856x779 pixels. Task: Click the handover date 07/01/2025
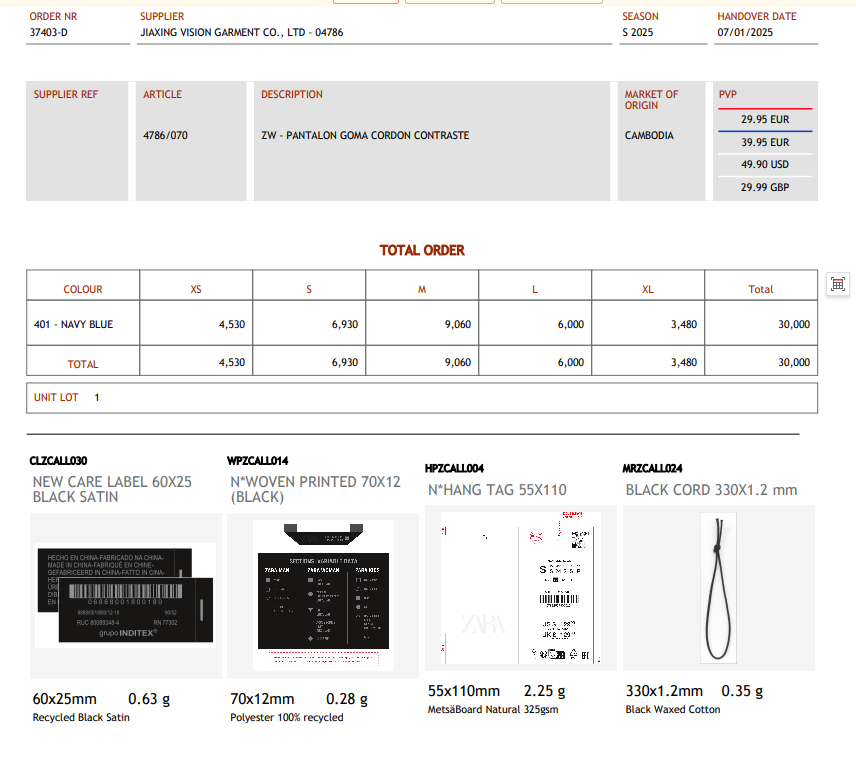tap(745, 33)
